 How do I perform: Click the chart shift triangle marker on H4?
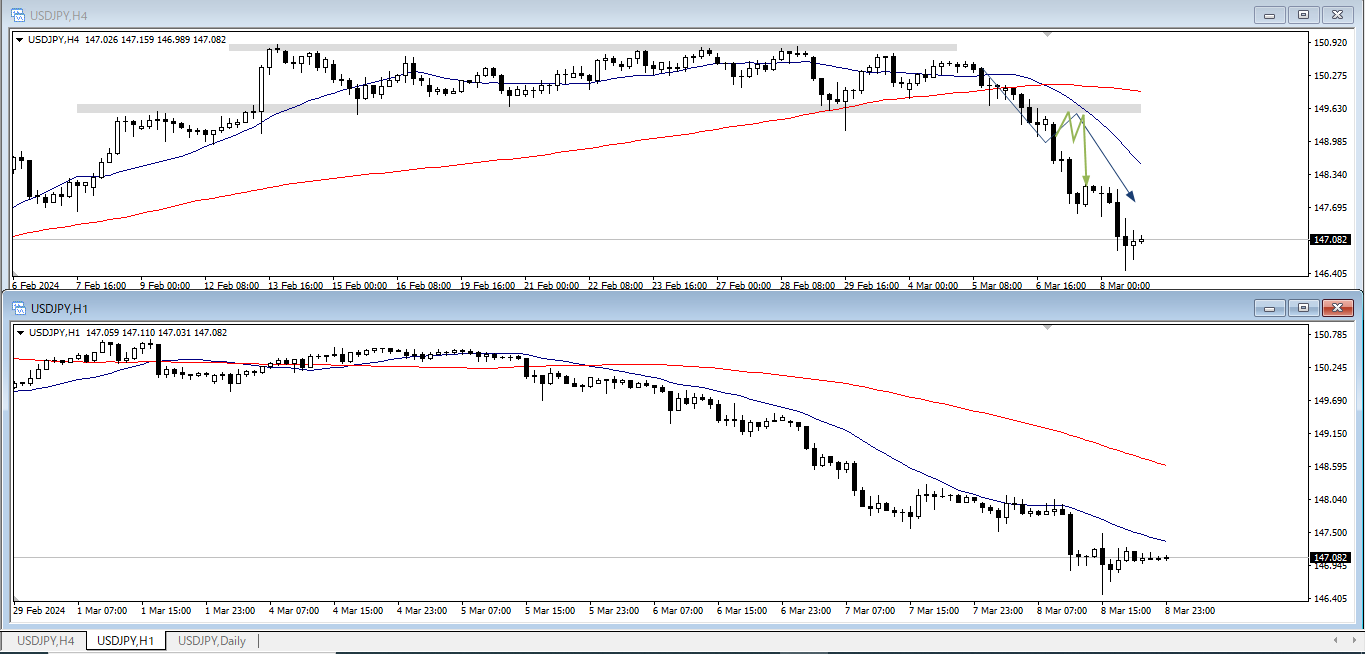click(1047, 34)
